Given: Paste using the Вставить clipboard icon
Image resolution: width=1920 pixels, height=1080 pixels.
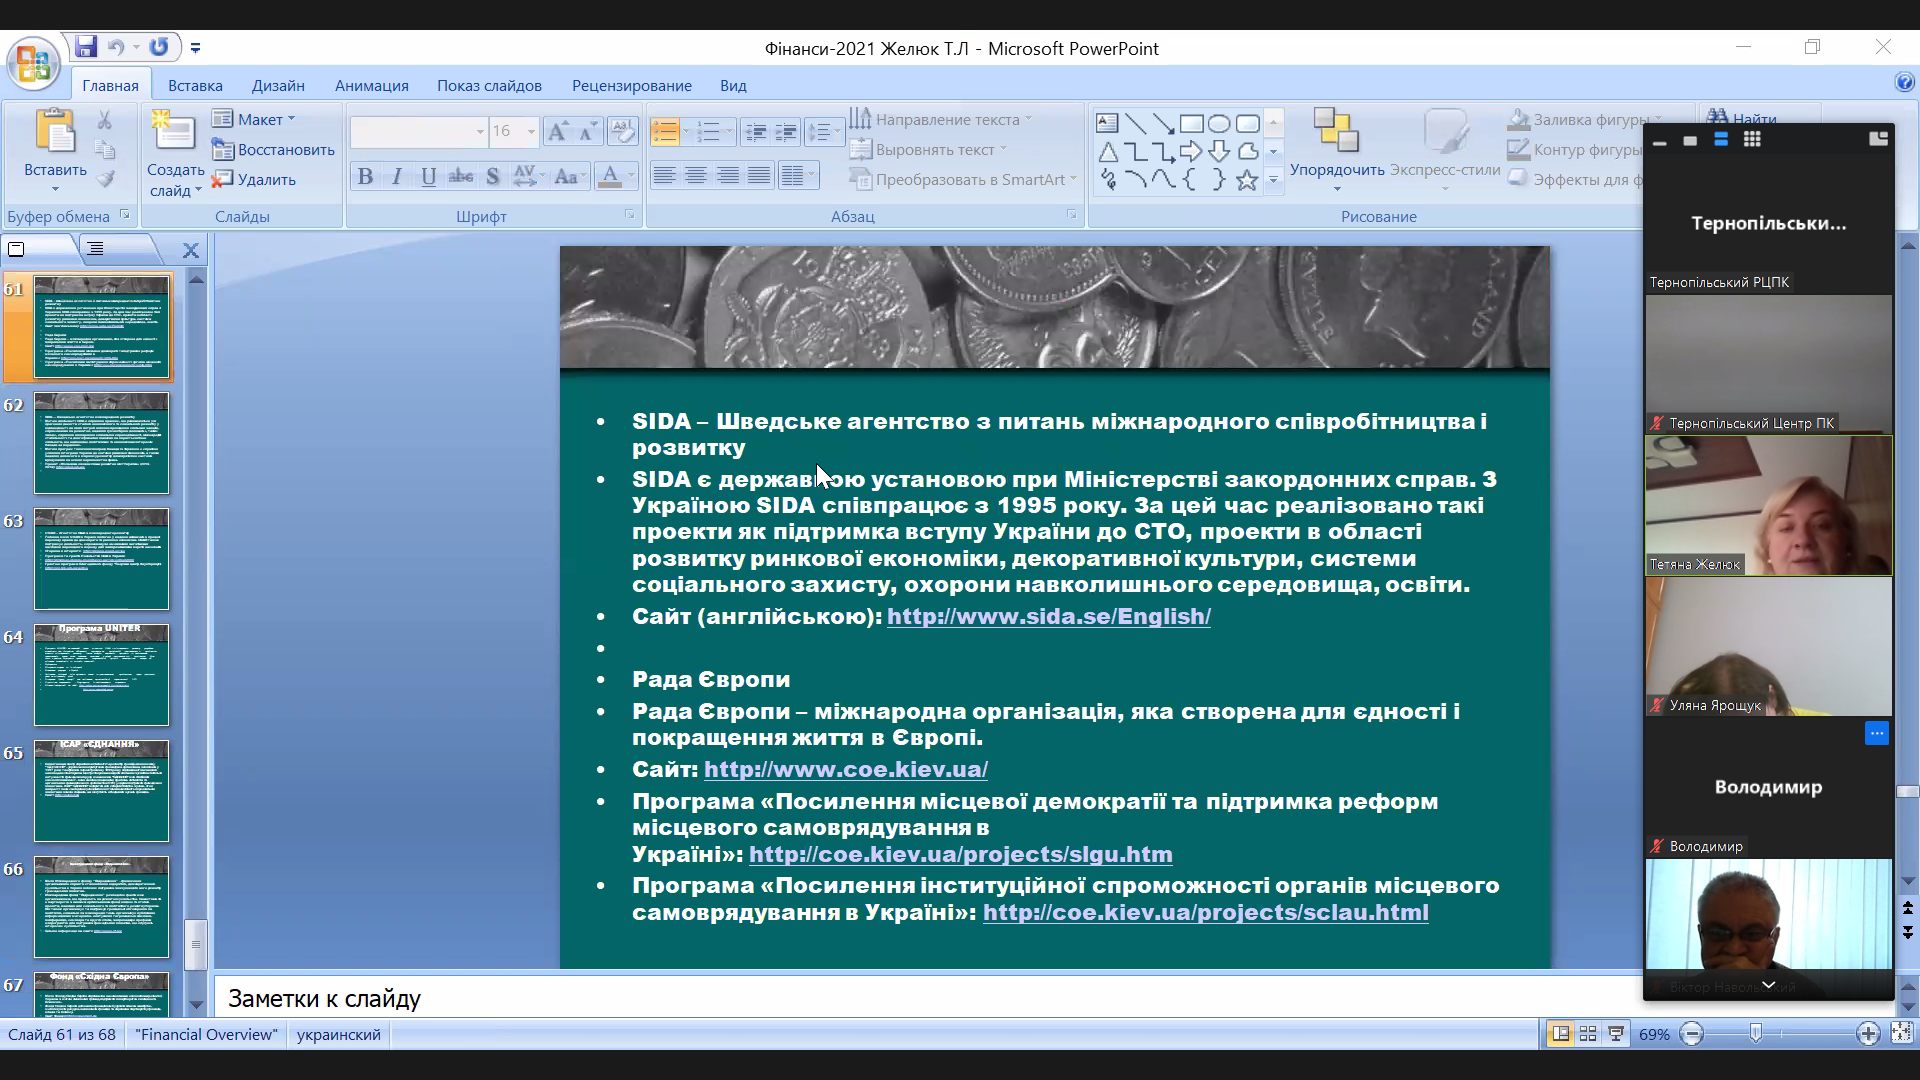Looking at the screenshot, I should tap(55, 131).
